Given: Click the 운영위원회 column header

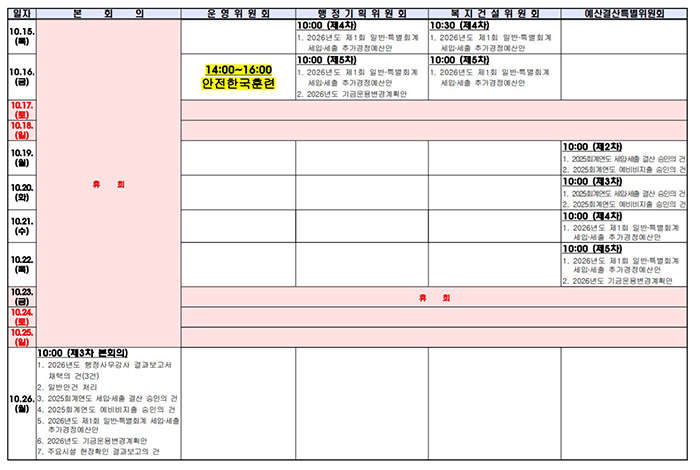Looking at the screenshot, I should (x=238, y=14).
